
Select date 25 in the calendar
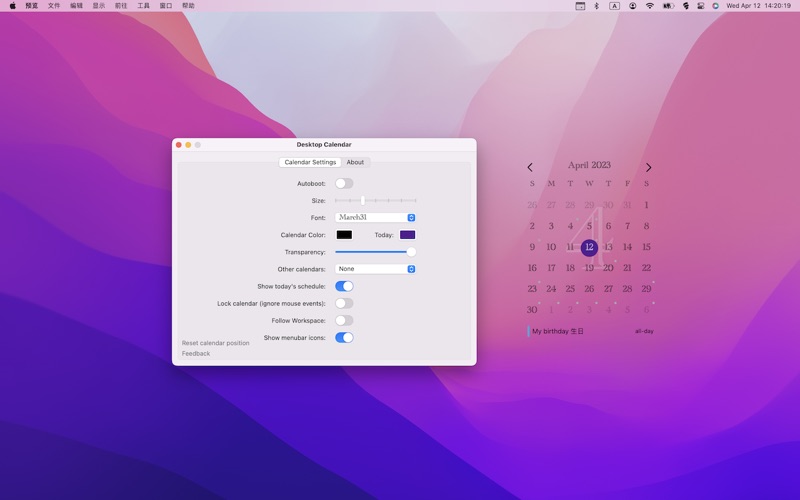tap(570, 289)
